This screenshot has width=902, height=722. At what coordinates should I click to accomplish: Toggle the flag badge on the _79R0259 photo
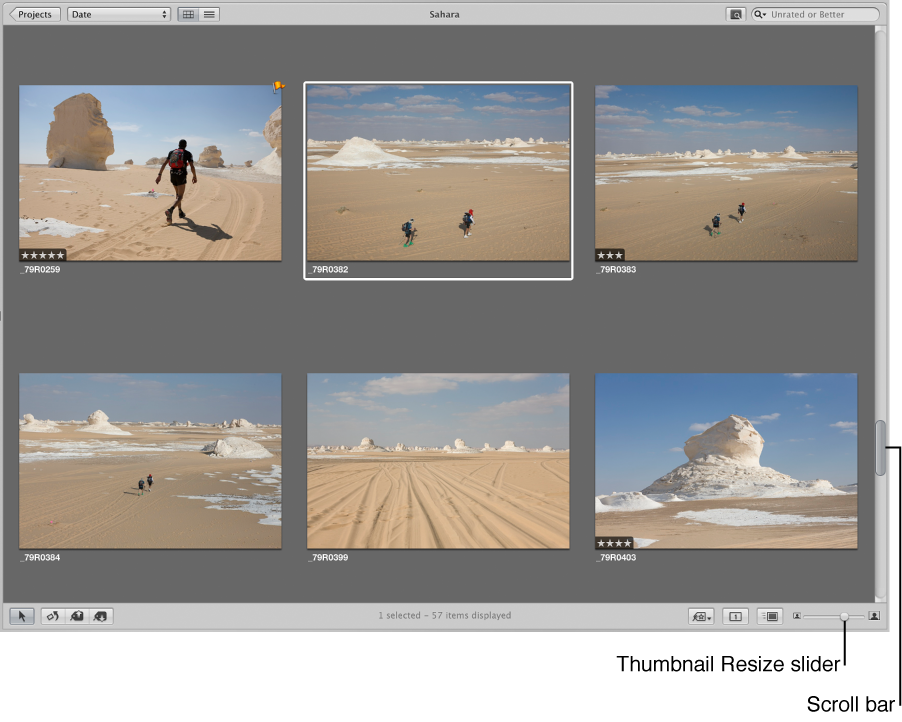tap(278, 87)
